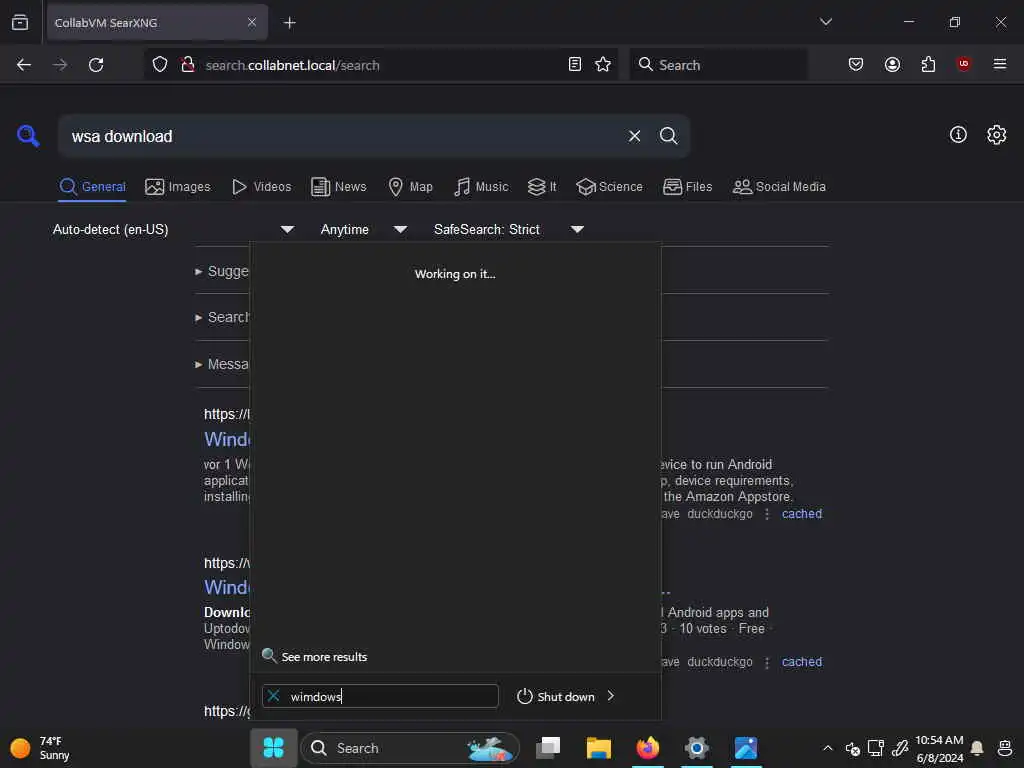
Task: Open the SearXNG about info icon
Action: pos(958,135)
